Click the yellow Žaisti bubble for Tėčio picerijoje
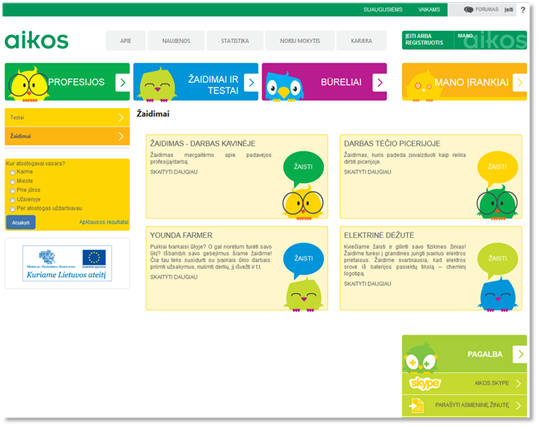 [497, 168]
